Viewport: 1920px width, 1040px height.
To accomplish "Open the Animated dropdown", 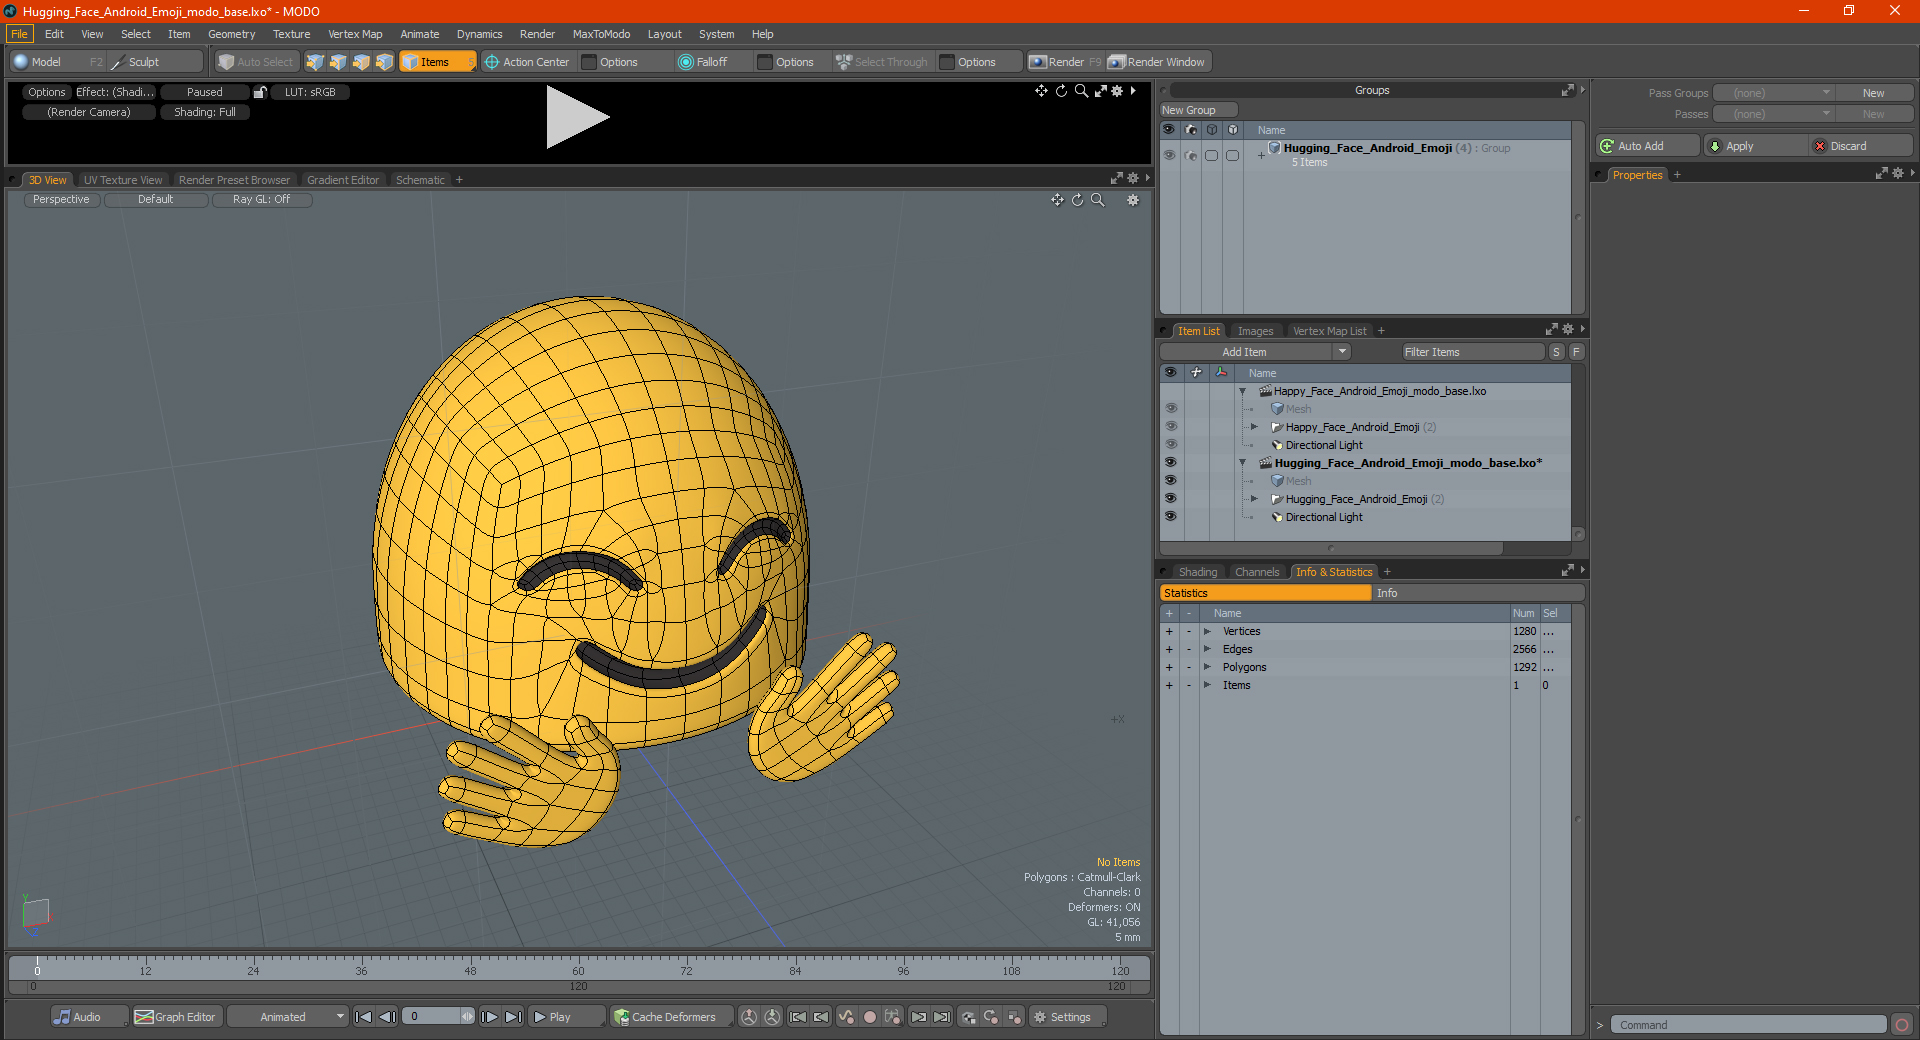I will 288,1017.
